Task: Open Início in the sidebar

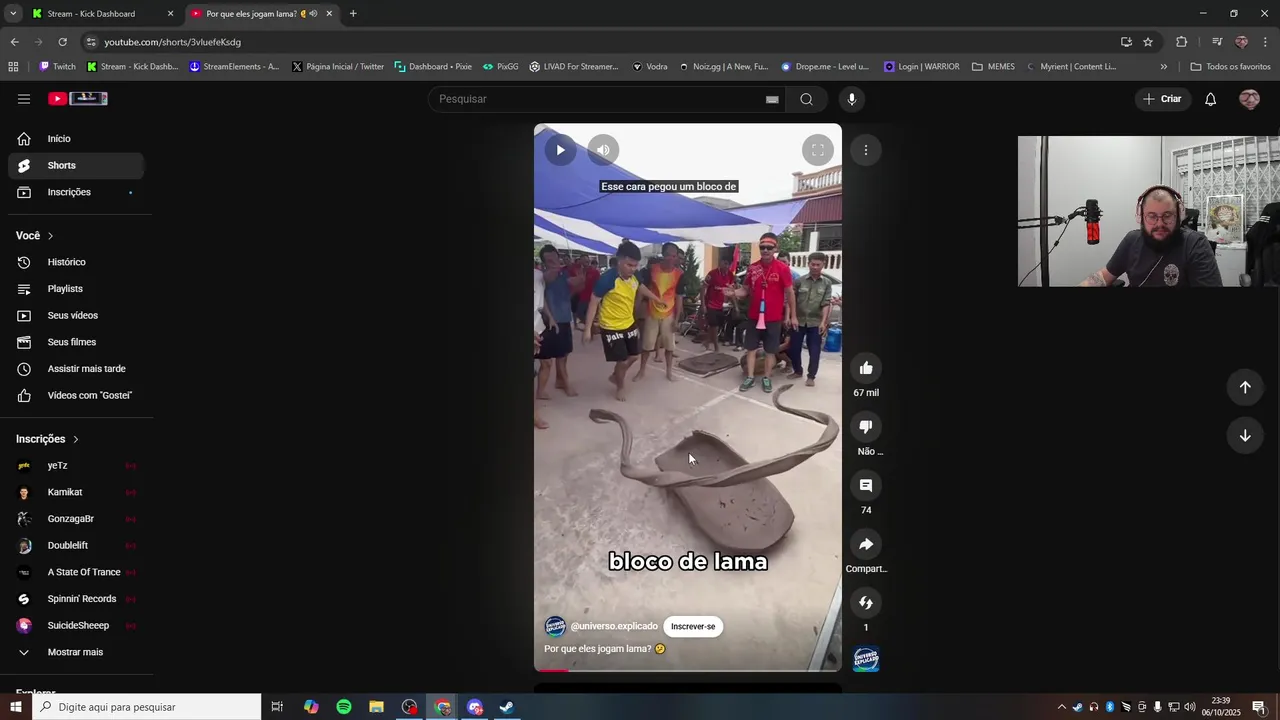Action: click(76, 139)
